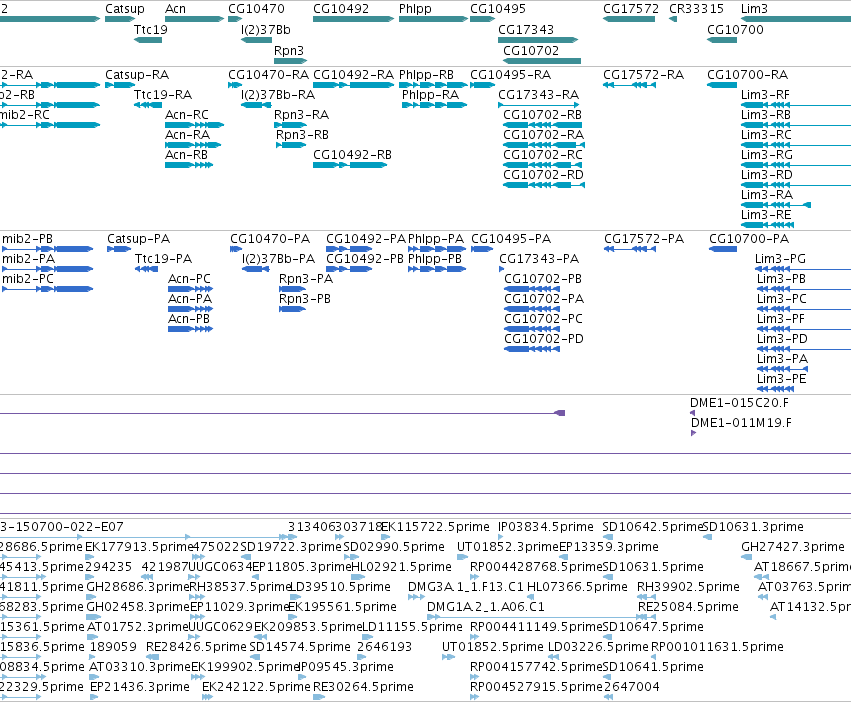This screenshot has height=702, width=851.
Task: Click the small CR33315 gene glyph
Action: pyautogui.click(x=673, y=19)
